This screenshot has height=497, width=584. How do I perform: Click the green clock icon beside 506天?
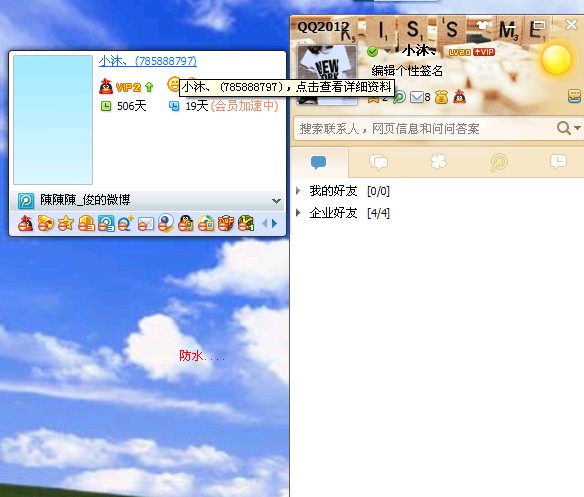tap(106, 107)
